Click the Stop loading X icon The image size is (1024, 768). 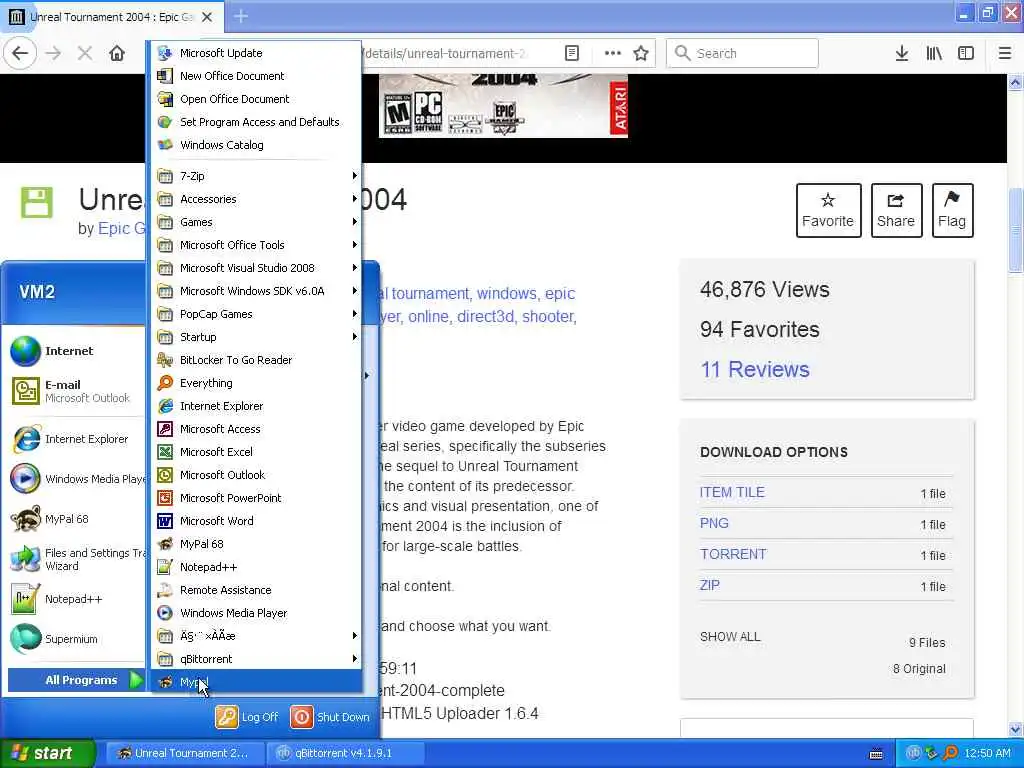[x=85, y=53]
